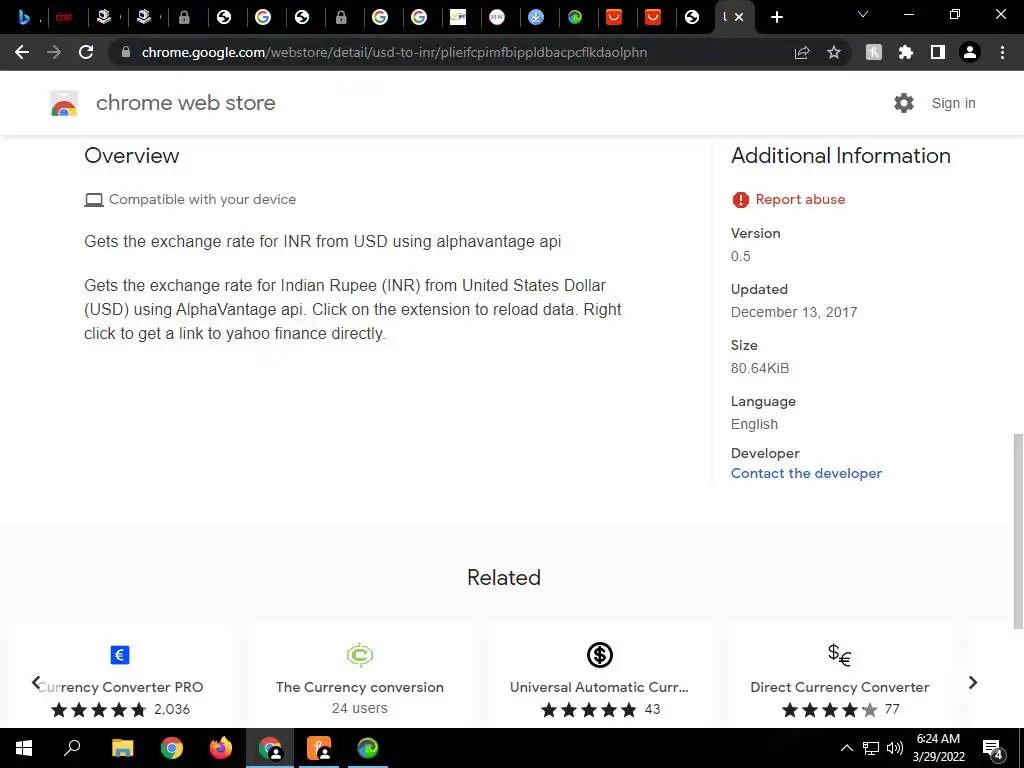Click the address bar URL
Viewport: 1024px width, 768px height.
click(x=394, y=52)
